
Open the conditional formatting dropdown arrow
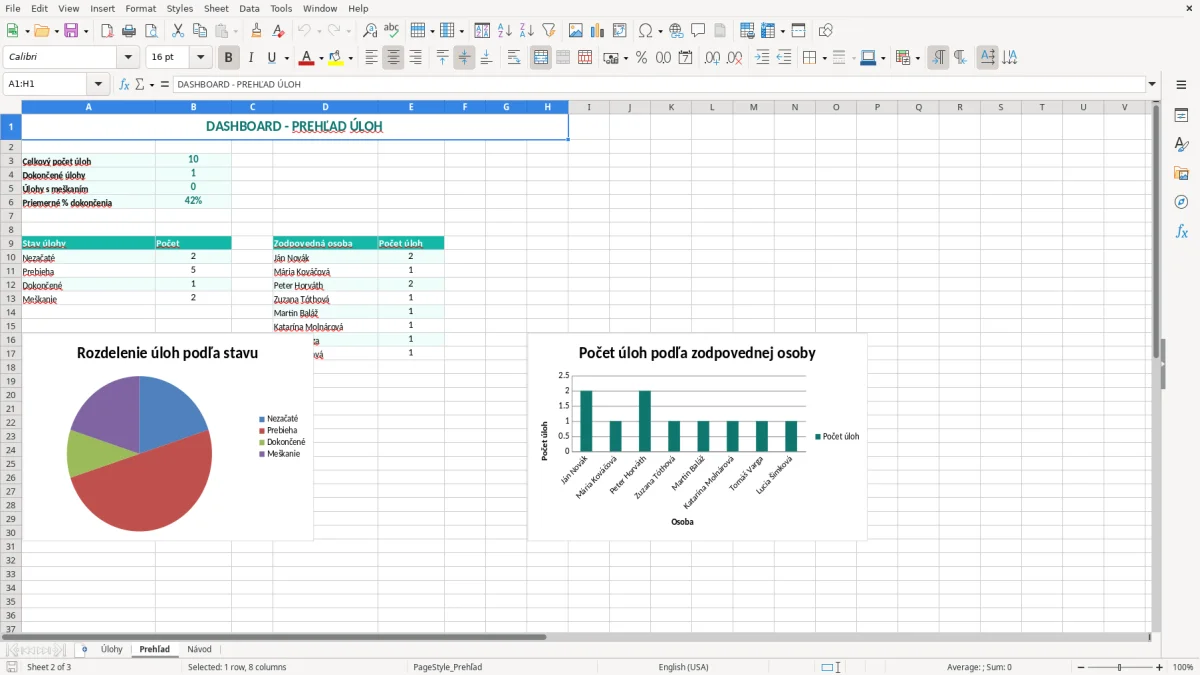(917, 58)
